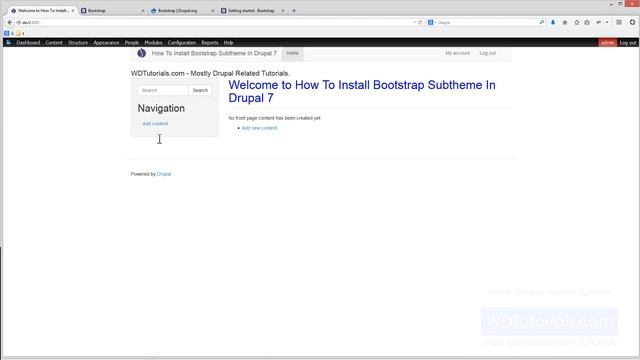Reload the page with the refresh icon
This screenshot has height=360, width=640.
tap(420, 22)
